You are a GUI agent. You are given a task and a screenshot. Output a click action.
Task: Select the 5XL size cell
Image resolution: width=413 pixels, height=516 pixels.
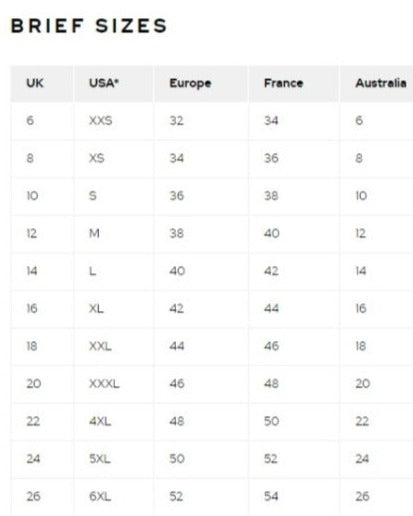[x=100, y=459]
